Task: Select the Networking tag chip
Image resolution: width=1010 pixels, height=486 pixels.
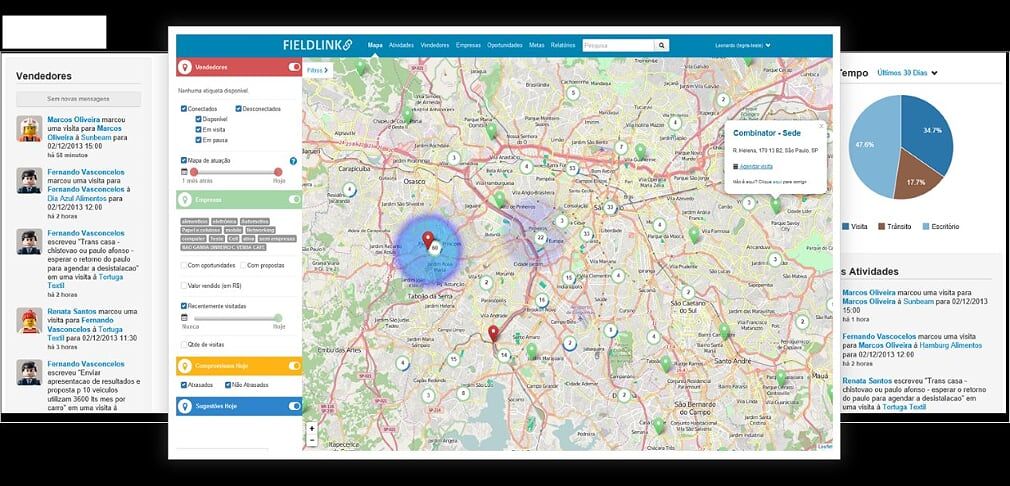Action: (260, 230)
